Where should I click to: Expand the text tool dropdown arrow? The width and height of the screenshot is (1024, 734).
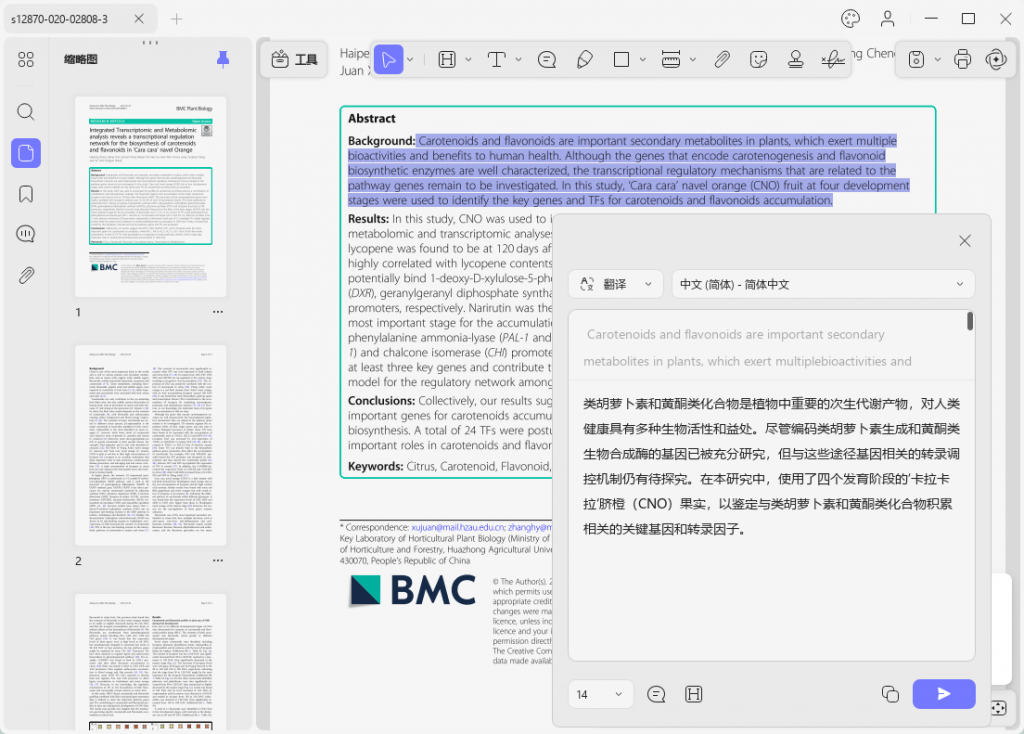(x=519, y=59)
